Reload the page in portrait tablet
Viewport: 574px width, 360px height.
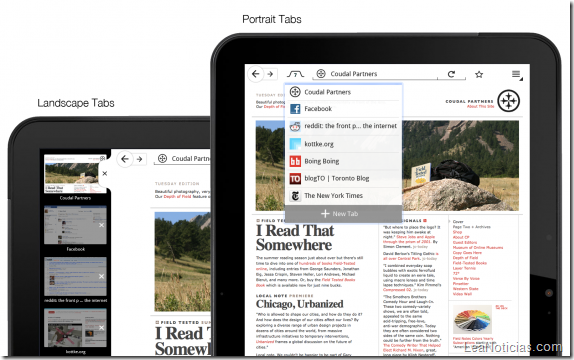[451, 74]
